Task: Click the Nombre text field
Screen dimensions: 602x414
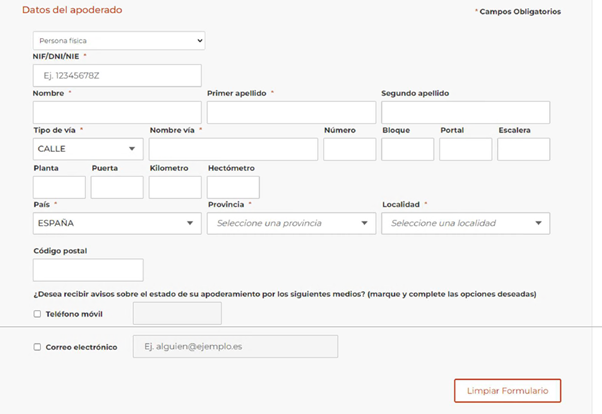Action: (x=117, y=112)
